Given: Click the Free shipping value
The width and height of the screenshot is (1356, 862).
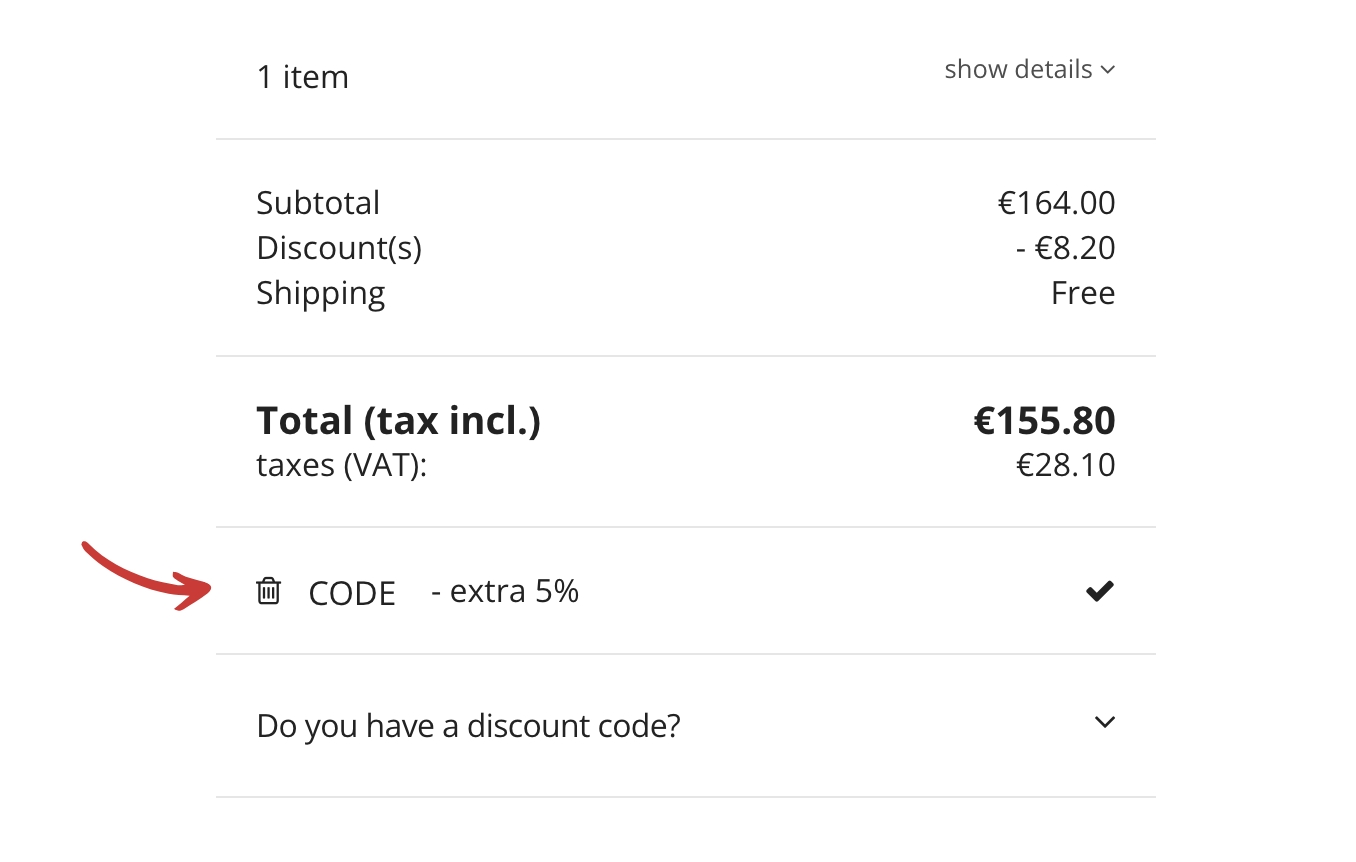Looking at the screenshot, I should tap(1082, 293).
